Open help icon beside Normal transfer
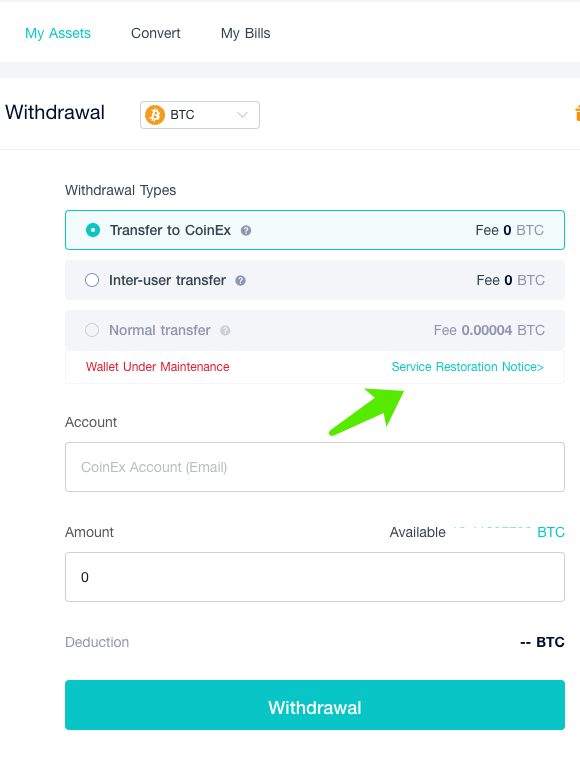 tap(225, 331)
